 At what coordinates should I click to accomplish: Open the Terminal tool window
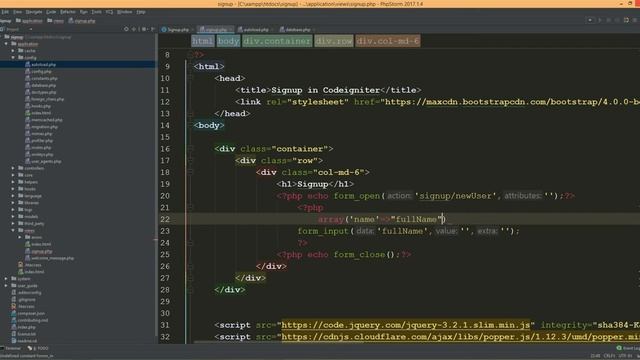coord(11,348)
